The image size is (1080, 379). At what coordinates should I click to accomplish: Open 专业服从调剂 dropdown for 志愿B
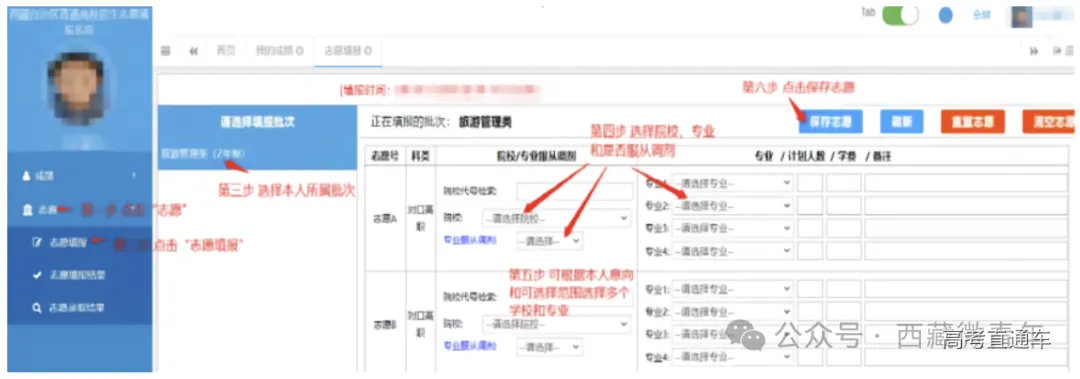click(x=549, y=347)
